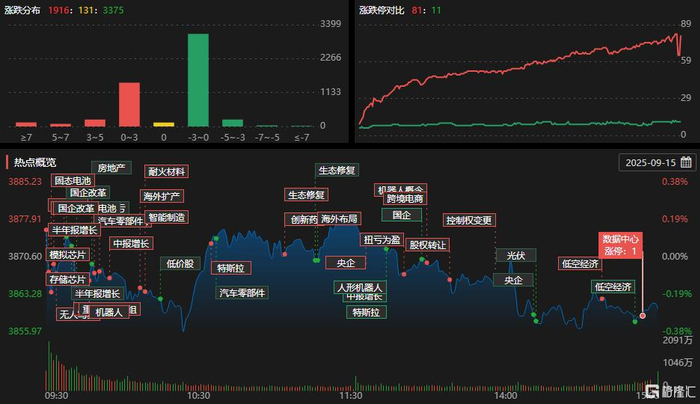Click the 特斯拉 red label near 10:30
The image size is (700, 404).
tap(231, 268)
